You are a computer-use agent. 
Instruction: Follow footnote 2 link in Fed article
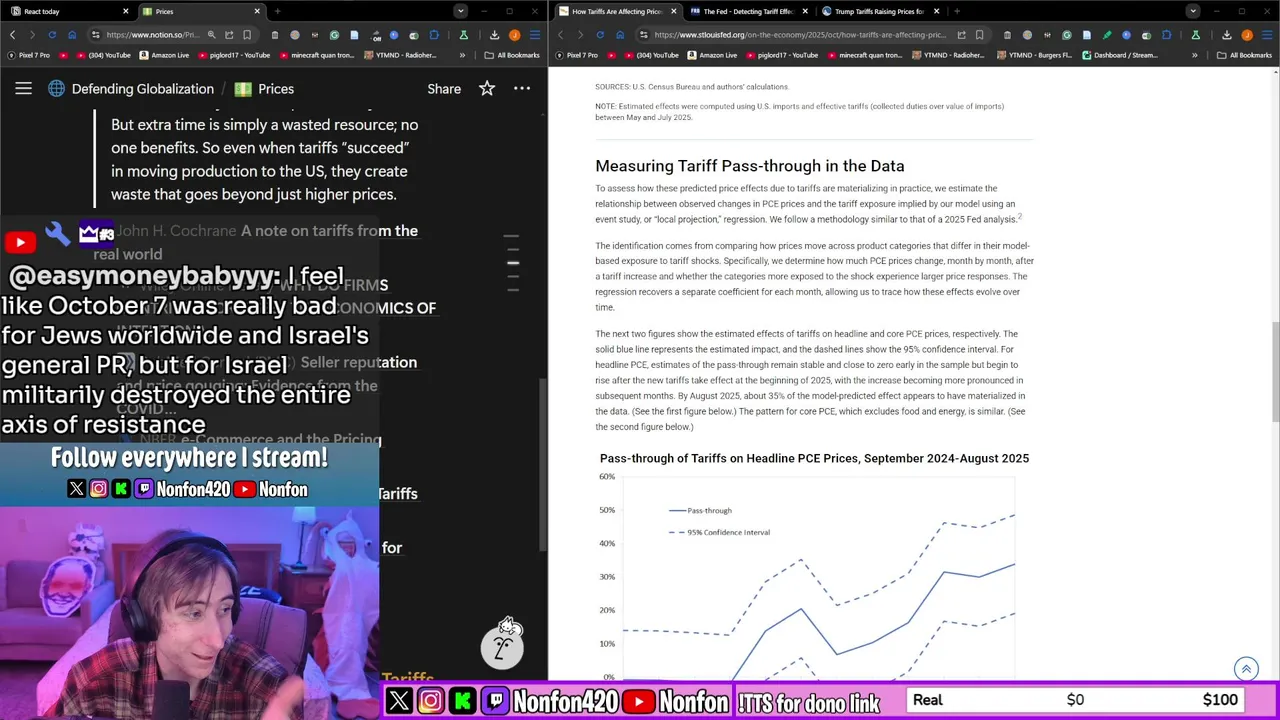point(1019,216)
